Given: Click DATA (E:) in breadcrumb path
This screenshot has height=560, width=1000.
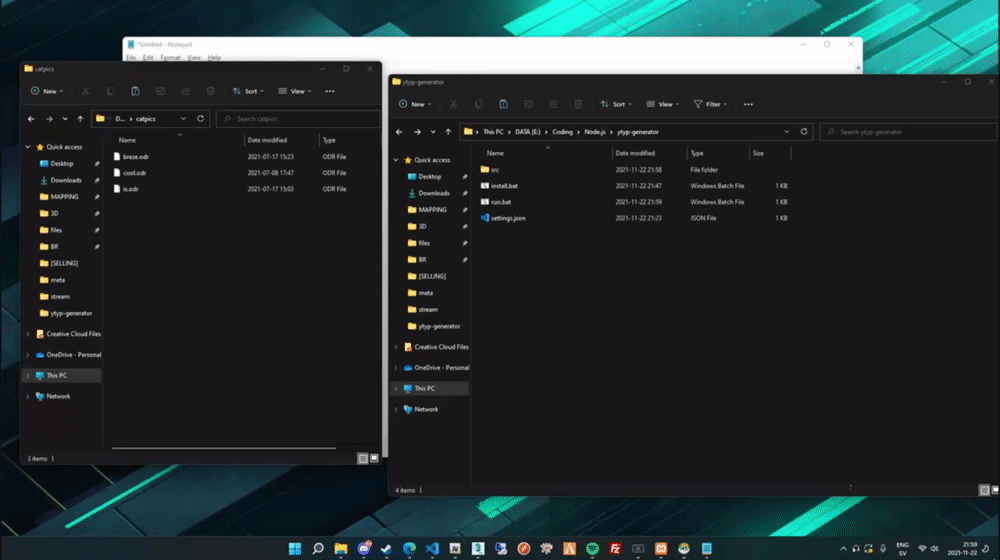Looking at the screenshot, I should (x=527, y=132).
